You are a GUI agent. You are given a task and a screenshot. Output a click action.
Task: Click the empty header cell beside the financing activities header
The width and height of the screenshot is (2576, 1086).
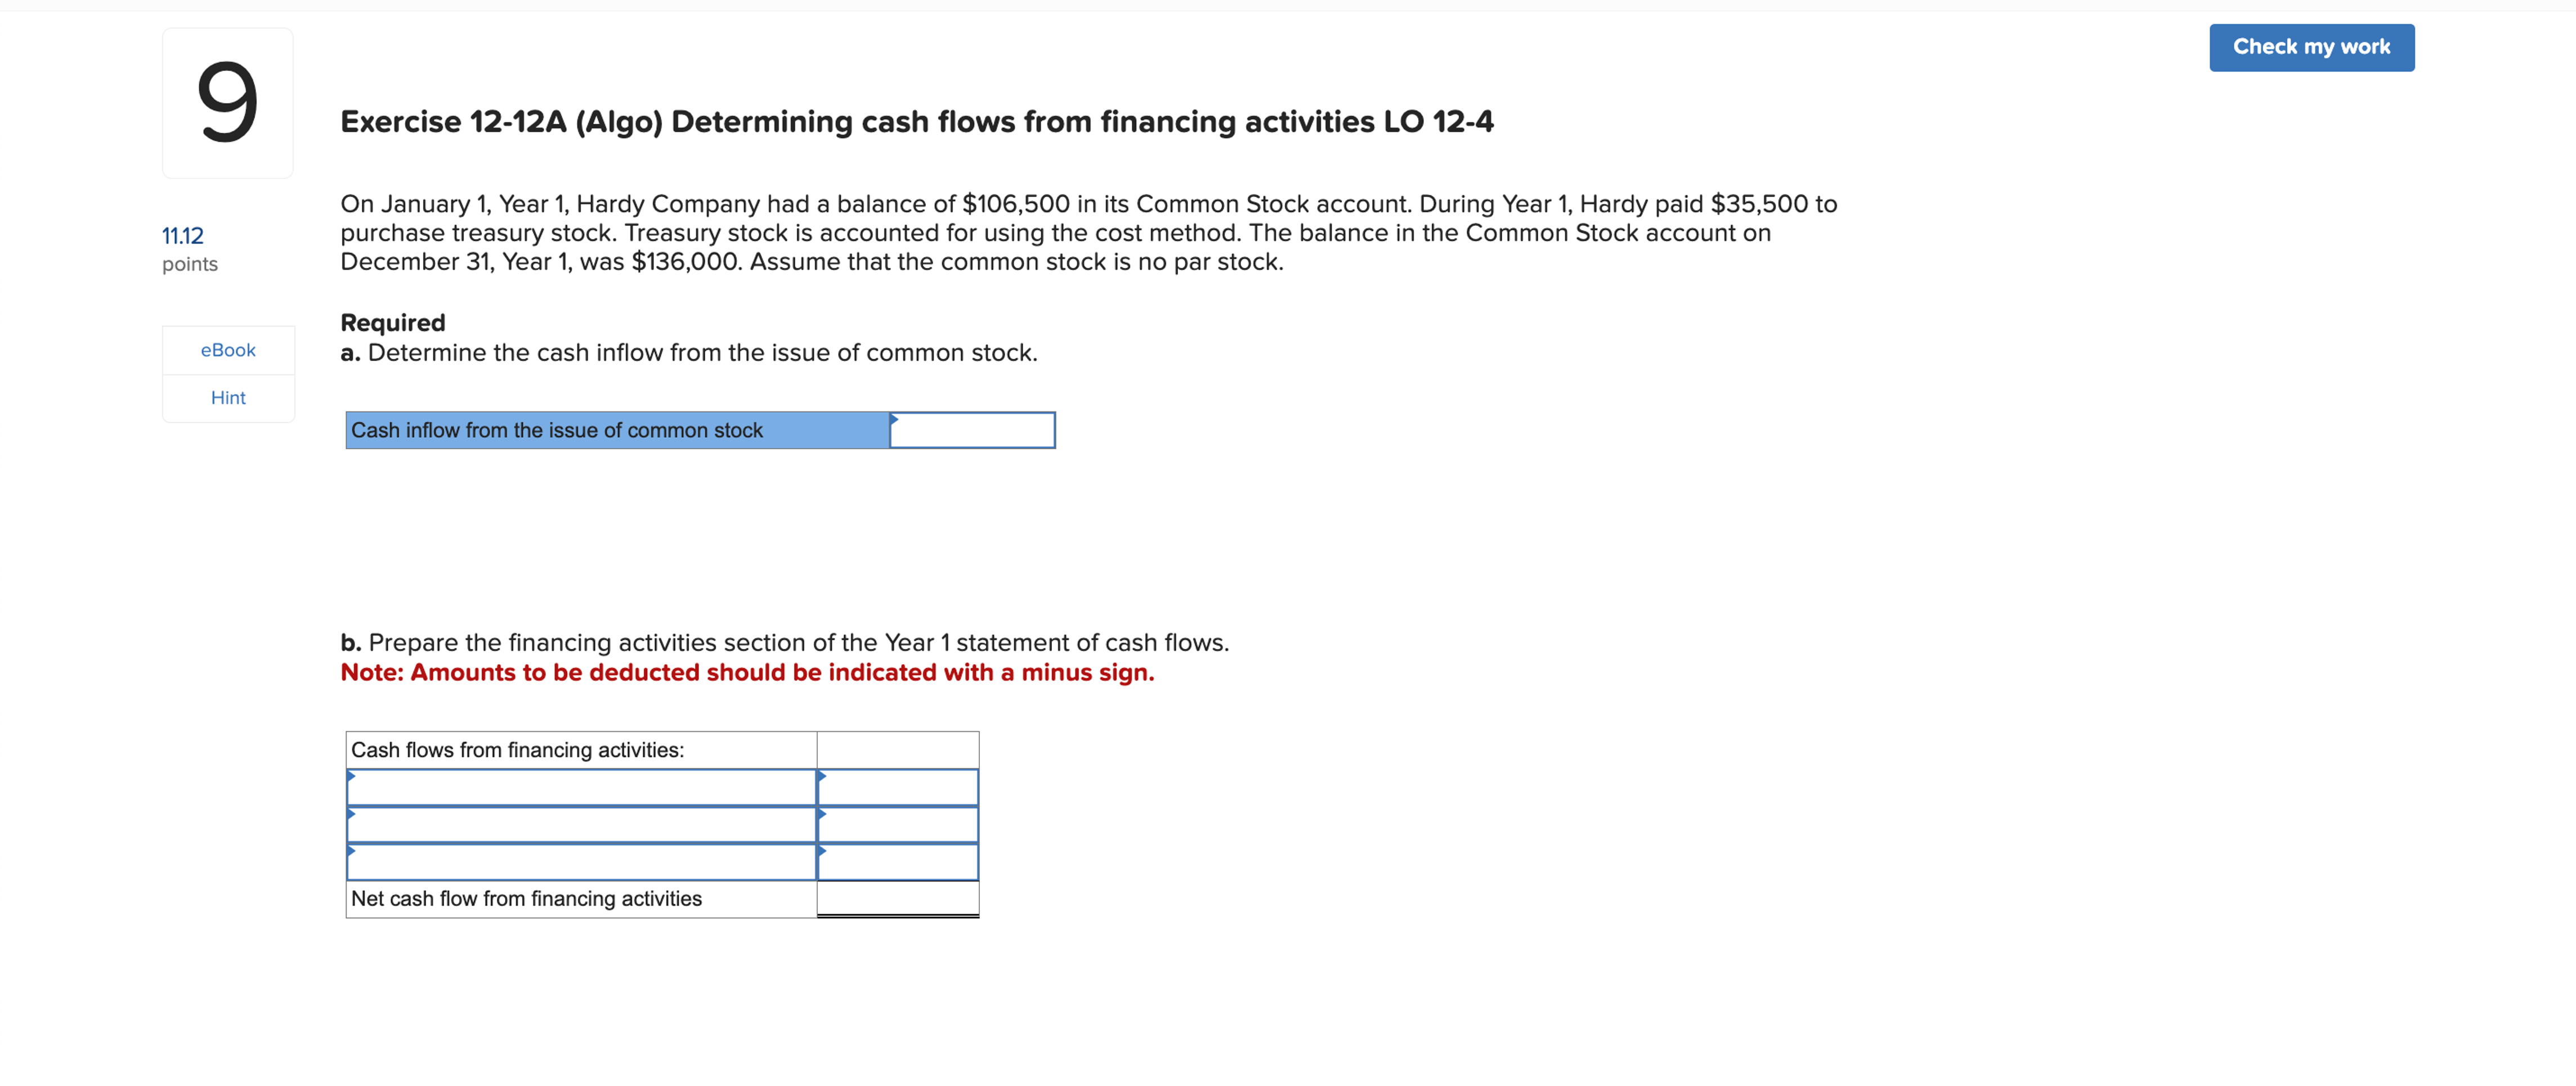(x=897, y=749)
